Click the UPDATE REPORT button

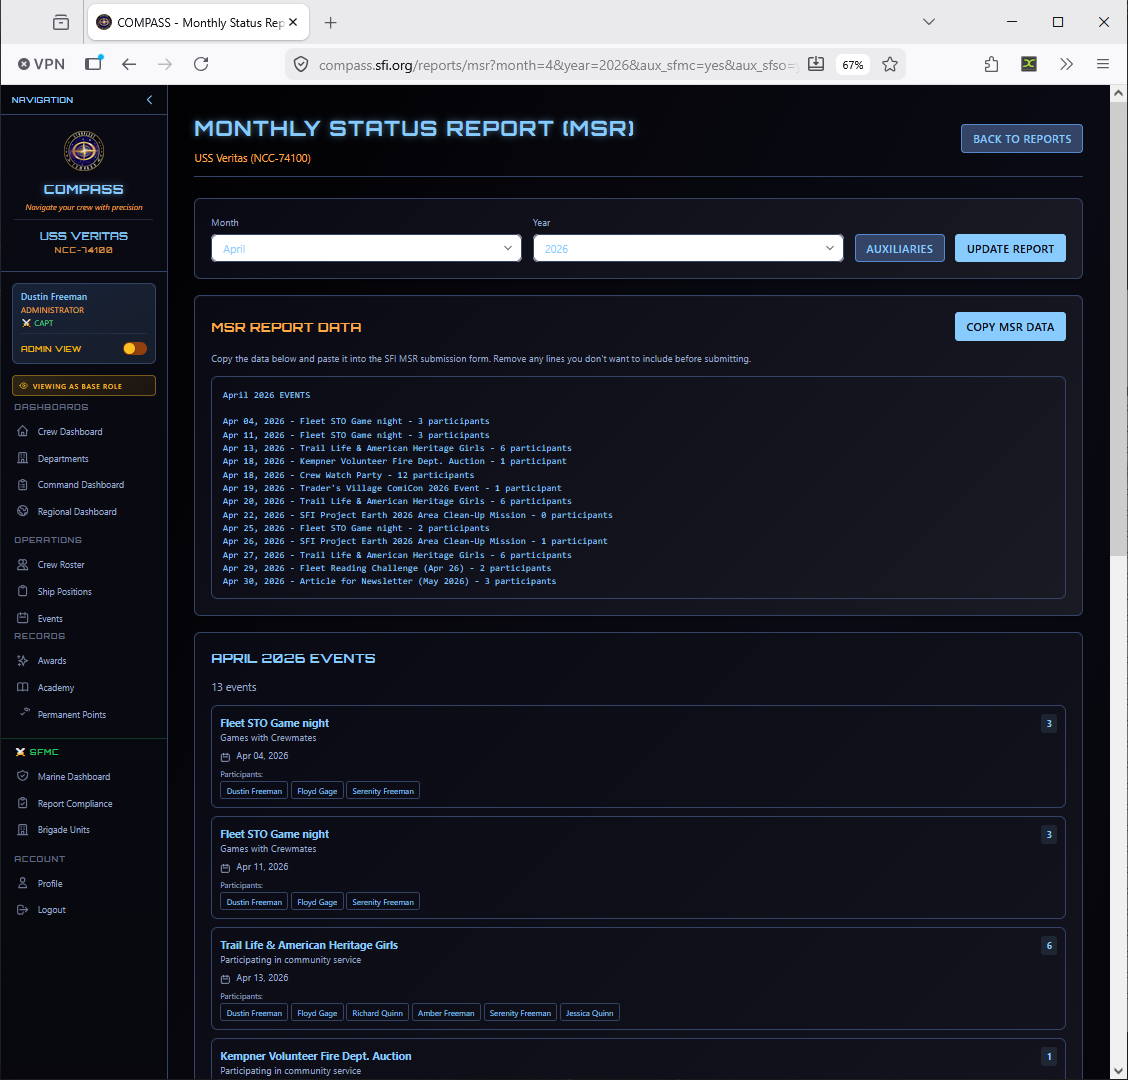(x=1010, y=248)
